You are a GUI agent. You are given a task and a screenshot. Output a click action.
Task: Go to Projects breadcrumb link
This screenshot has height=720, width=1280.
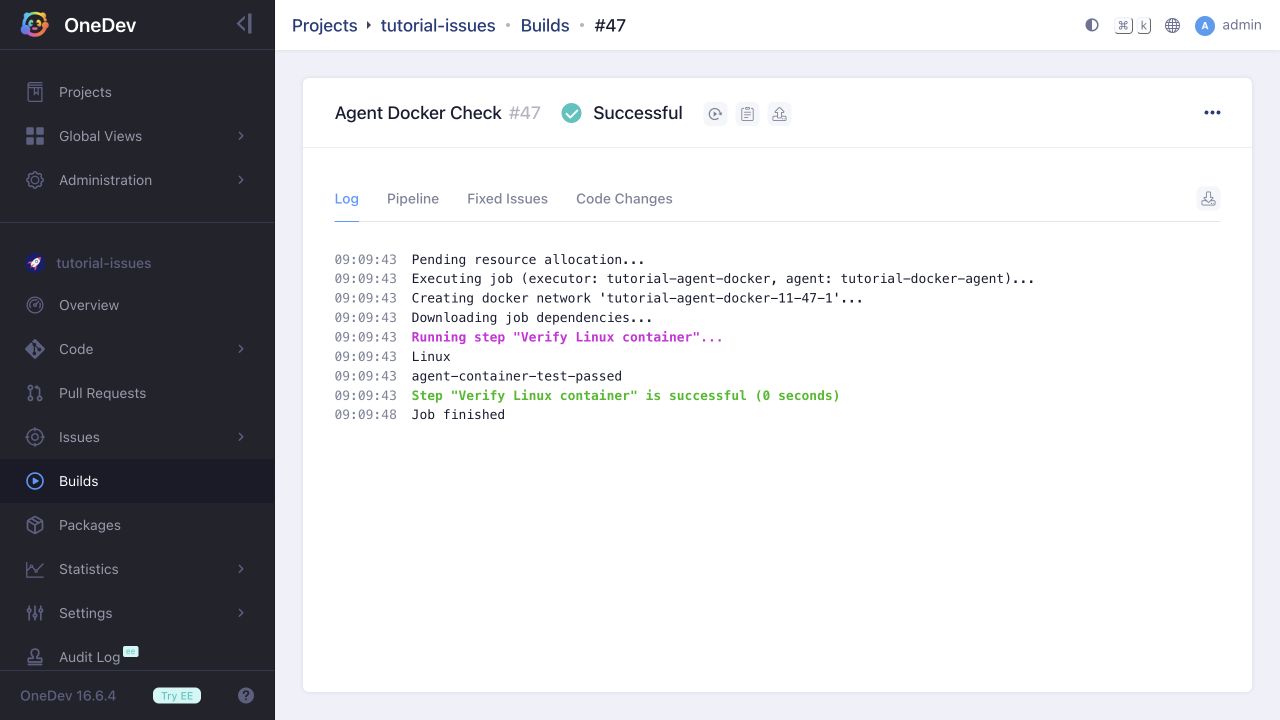[x=324, y=25]
